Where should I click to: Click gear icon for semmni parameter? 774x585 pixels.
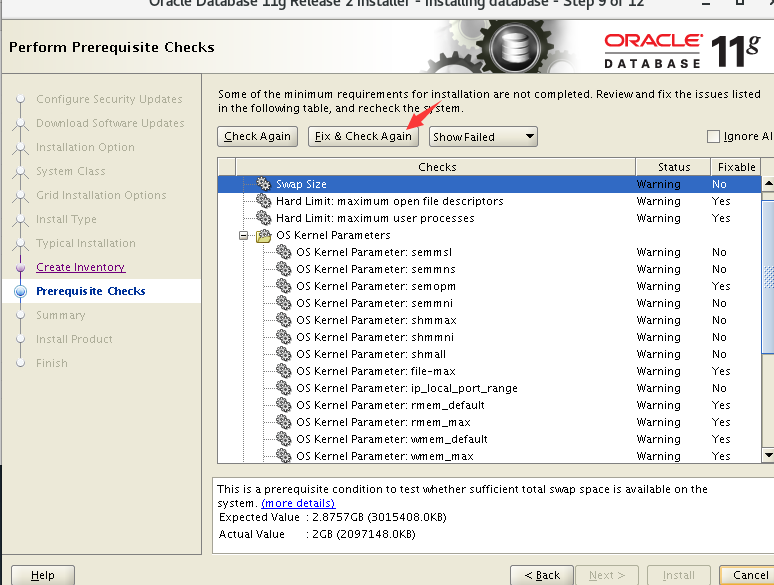click(284, 303)
